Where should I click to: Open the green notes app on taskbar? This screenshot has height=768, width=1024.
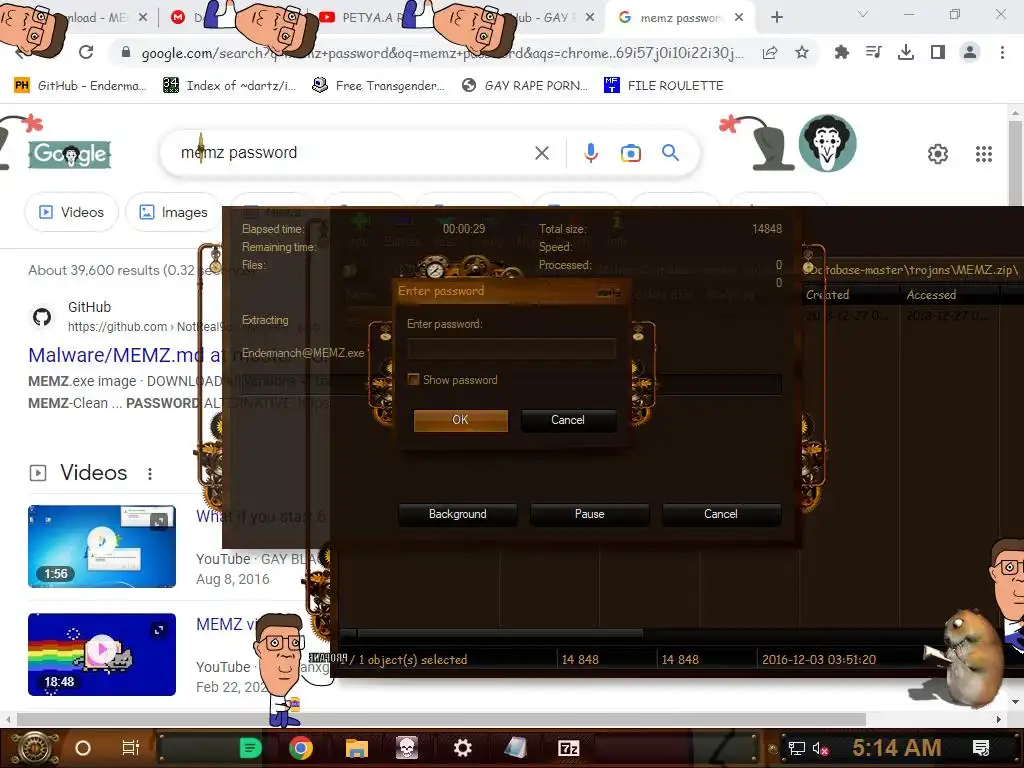[x=250, y=748]
